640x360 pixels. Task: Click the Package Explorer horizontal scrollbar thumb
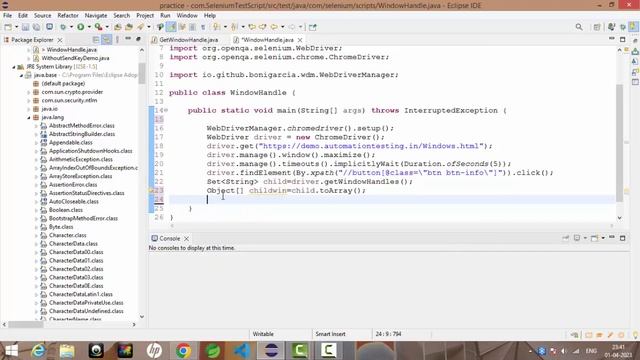coord(26,324)
